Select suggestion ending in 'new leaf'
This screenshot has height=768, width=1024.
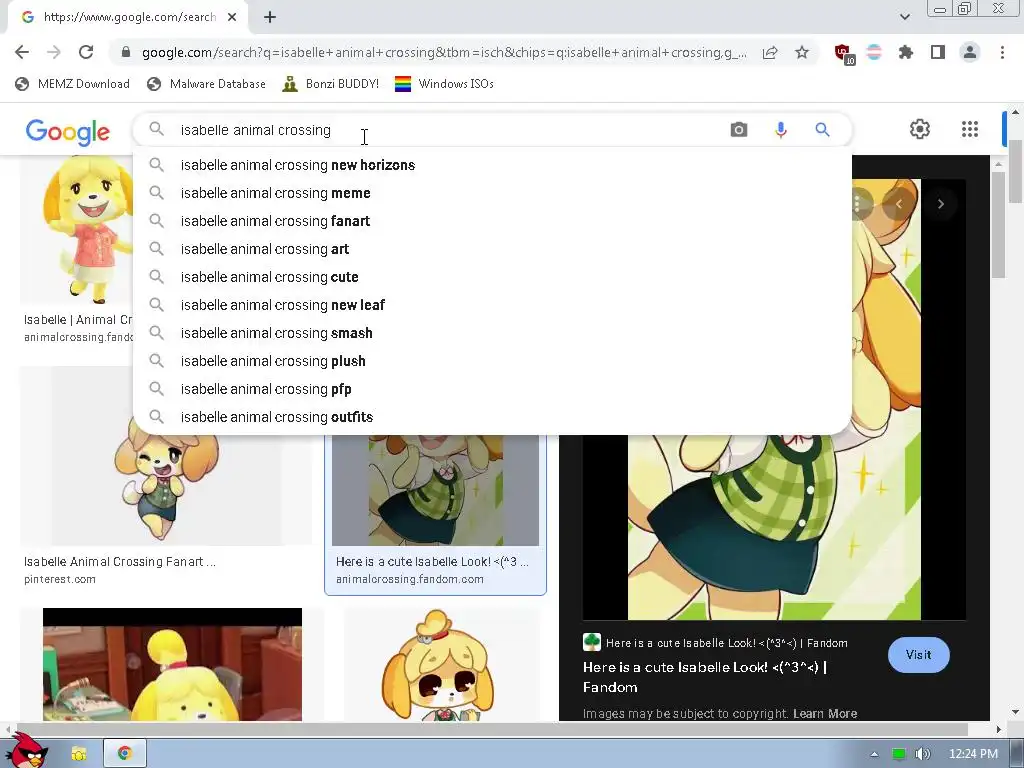[492, 305]
